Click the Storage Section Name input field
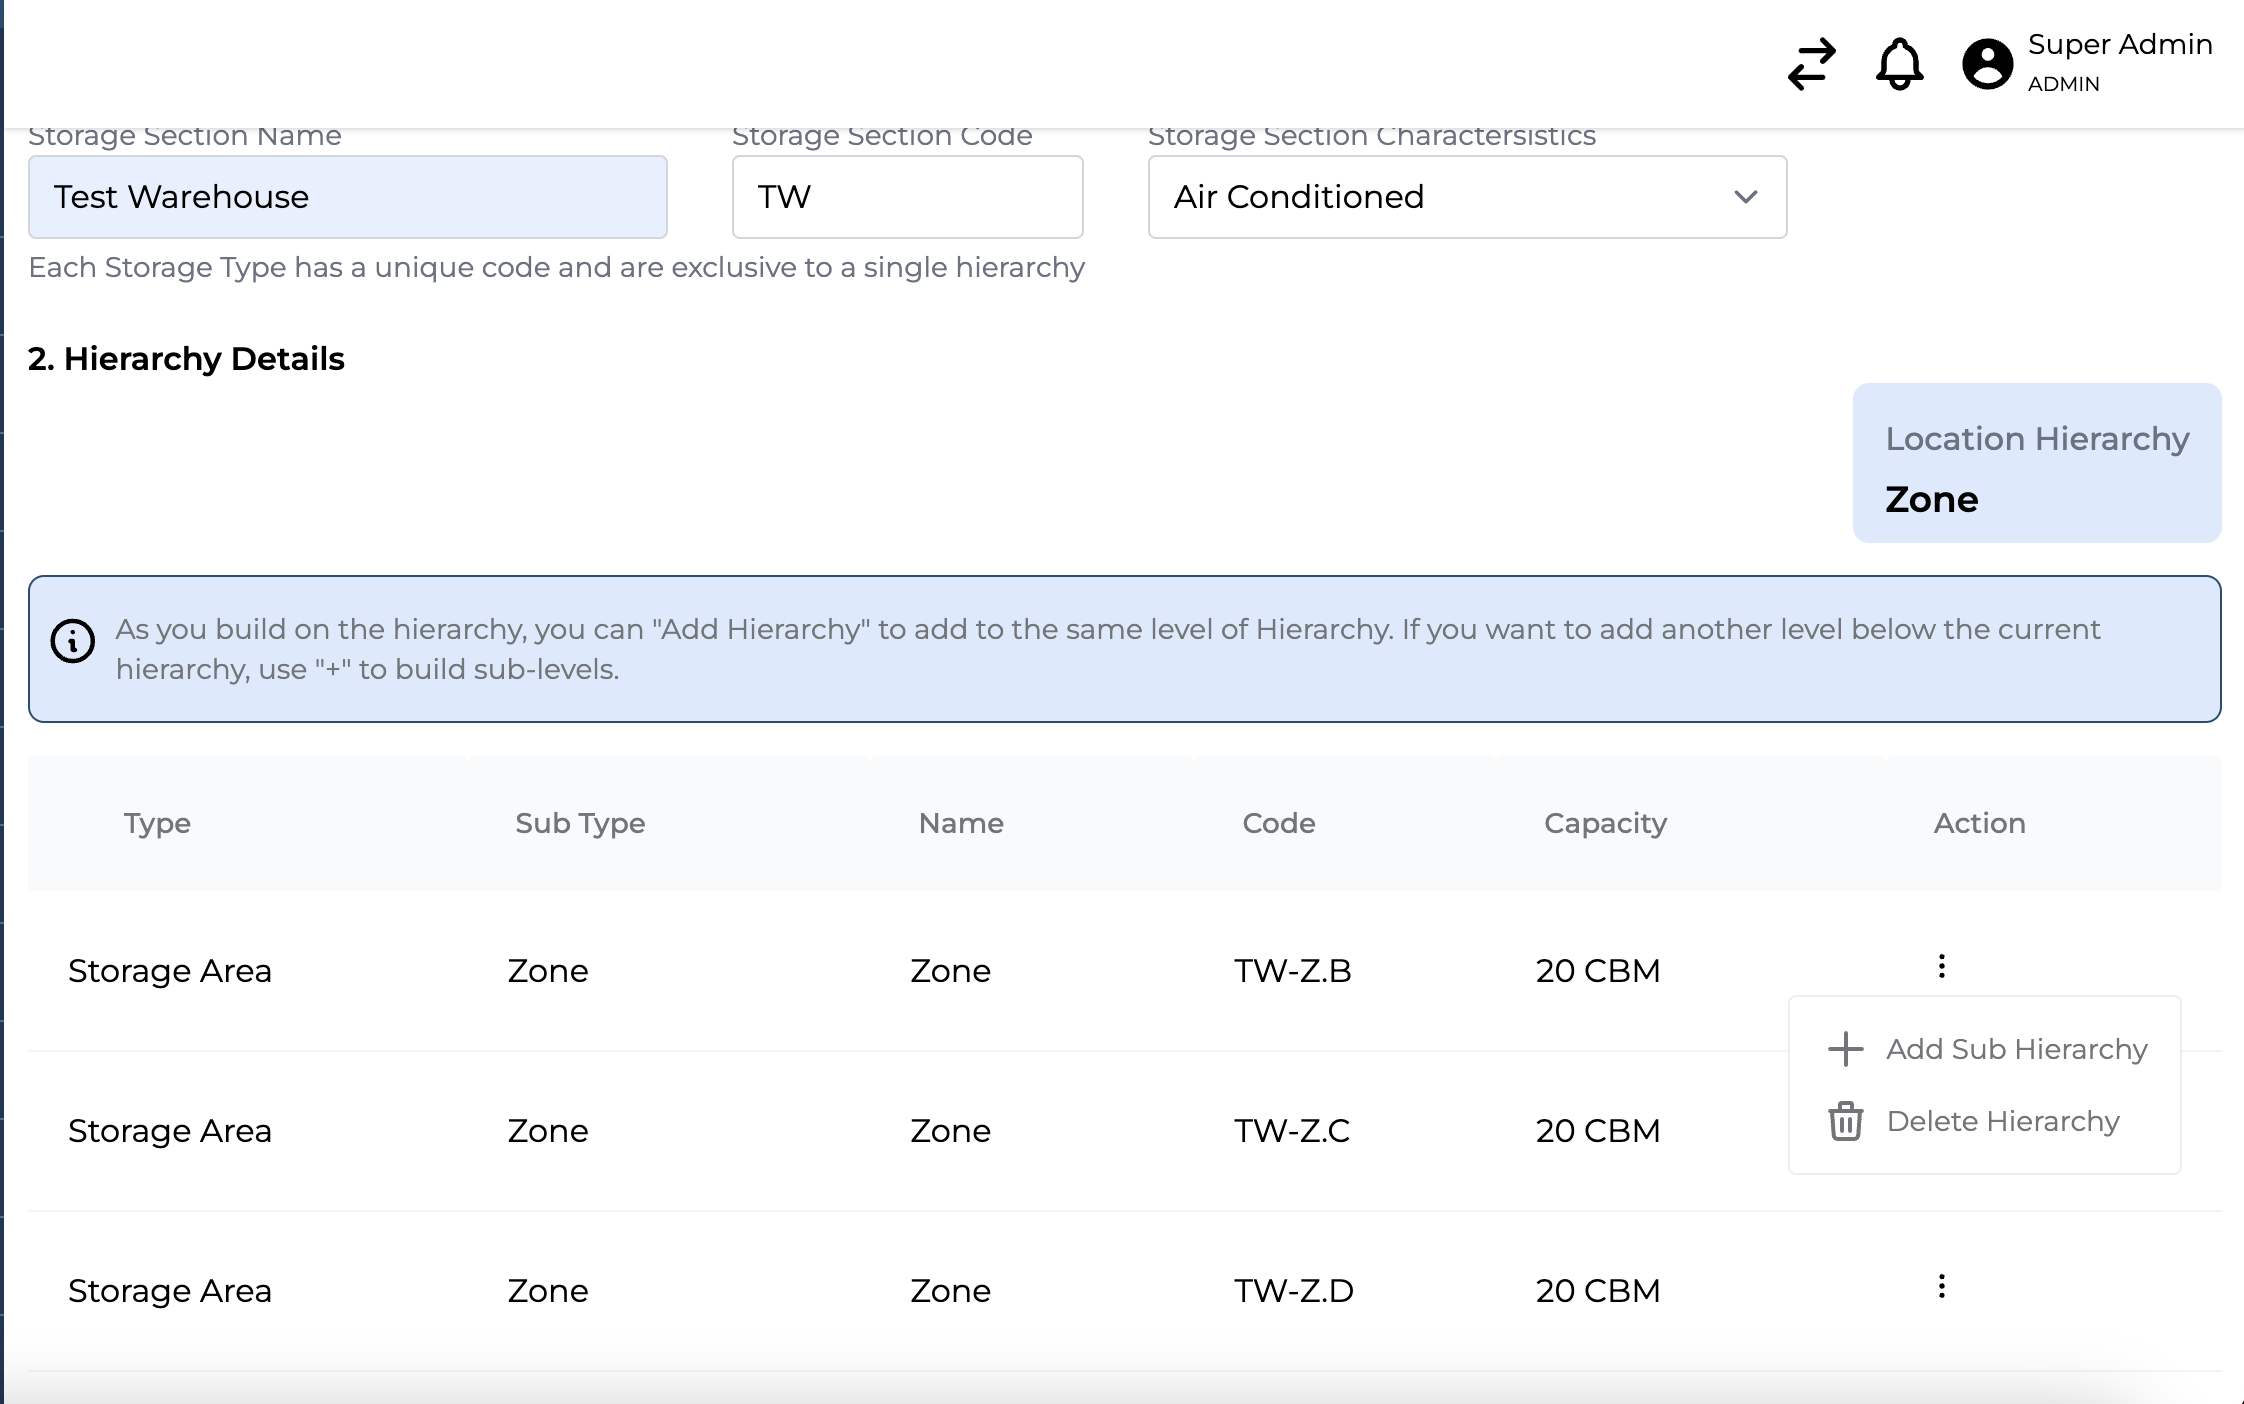2244x1404 pixels. click(348, 196)
